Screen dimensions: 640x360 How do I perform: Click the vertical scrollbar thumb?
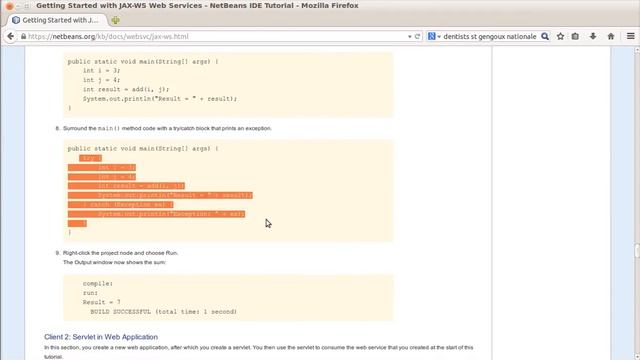tap(637, 251)
